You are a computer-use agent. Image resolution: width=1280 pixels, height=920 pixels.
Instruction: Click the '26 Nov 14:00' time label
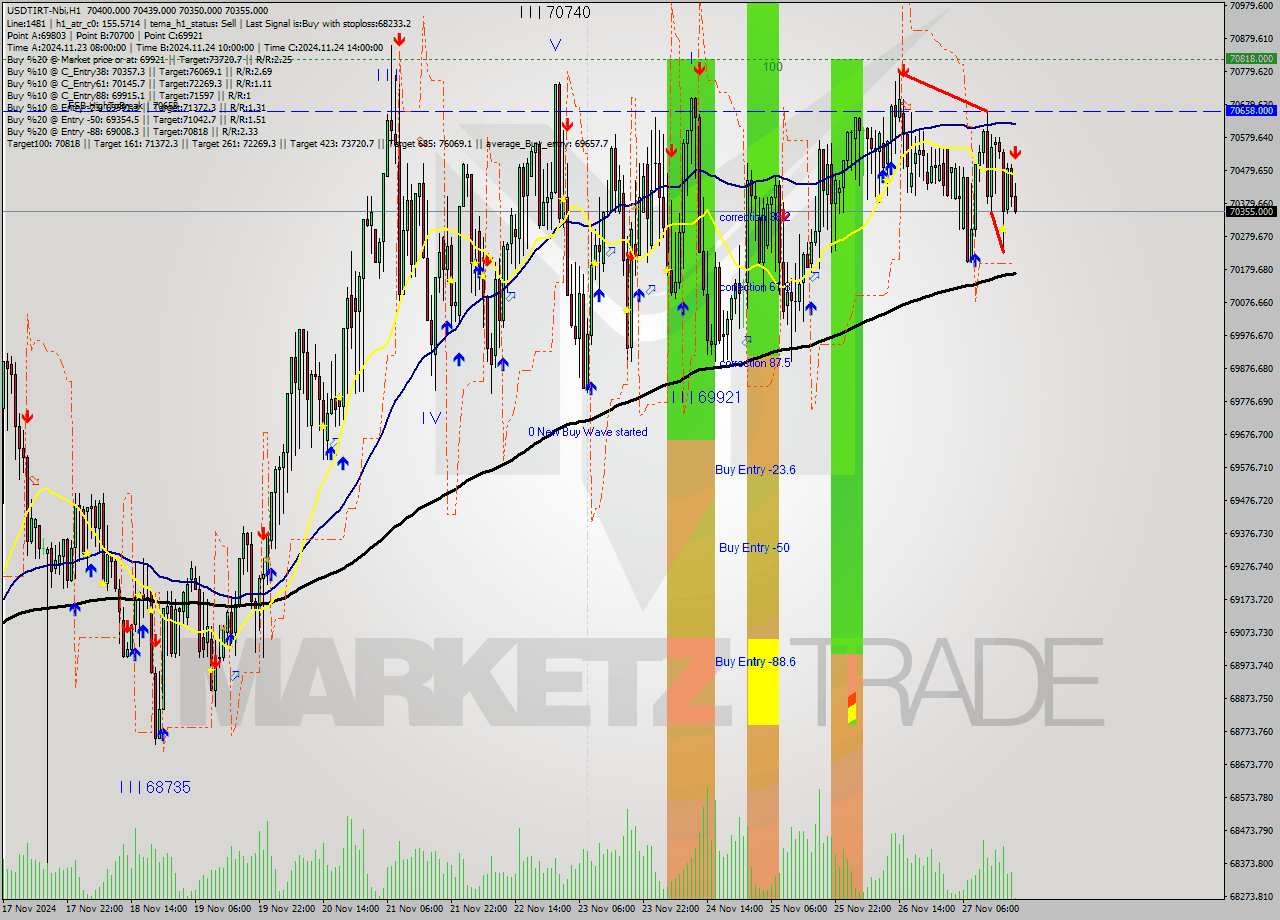coord(927,910)
